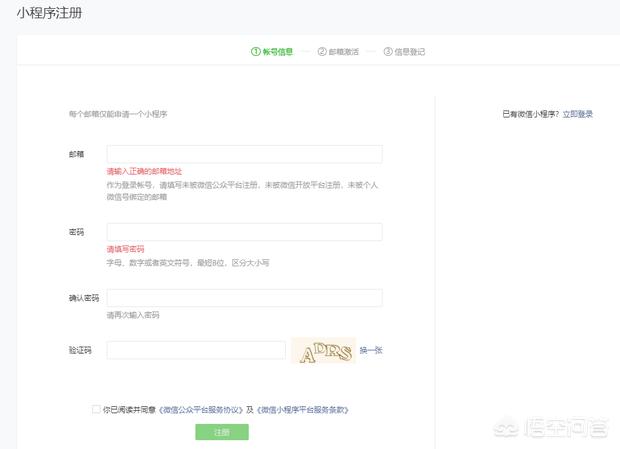
Task: Focus the 密码 password input field
Action: coord(244,232)
